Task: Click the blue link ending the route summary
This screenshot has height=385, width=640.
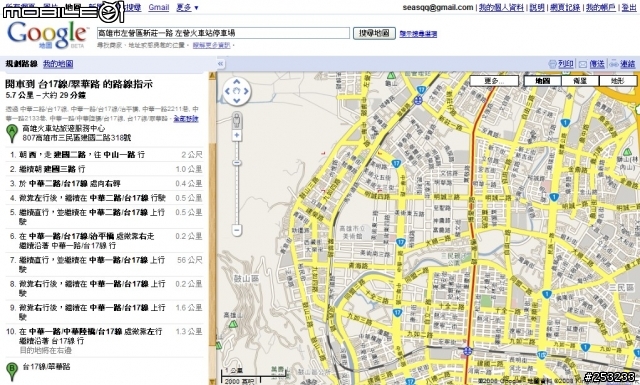Action: pos(186,119)
